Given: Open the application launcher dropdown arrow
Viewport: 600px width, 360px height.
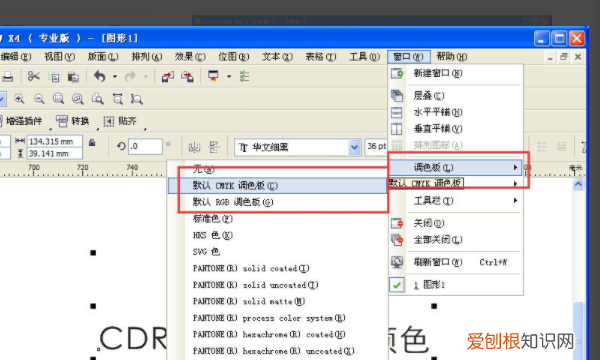Looking at the screenshot, I should [x=229, y=77].
